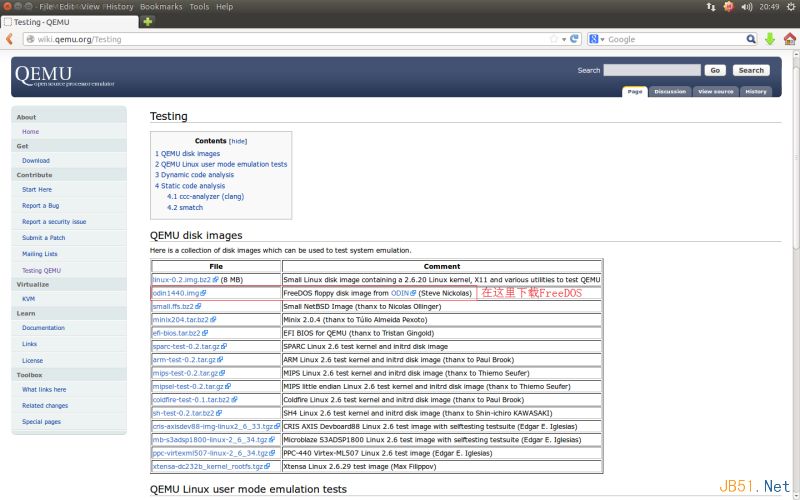Open the Tools menu
800x500 pixels.
click(199, 7)
